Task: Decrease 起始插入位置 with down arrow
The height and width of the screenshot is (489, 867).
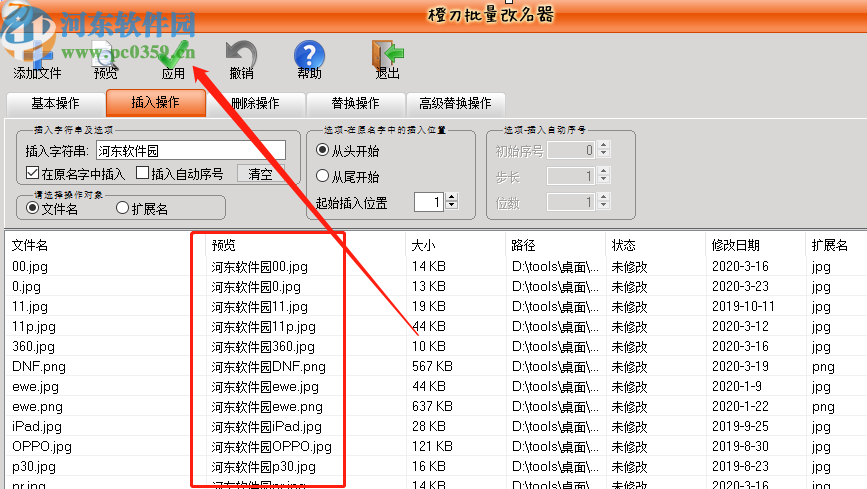Action: (452, 206)
